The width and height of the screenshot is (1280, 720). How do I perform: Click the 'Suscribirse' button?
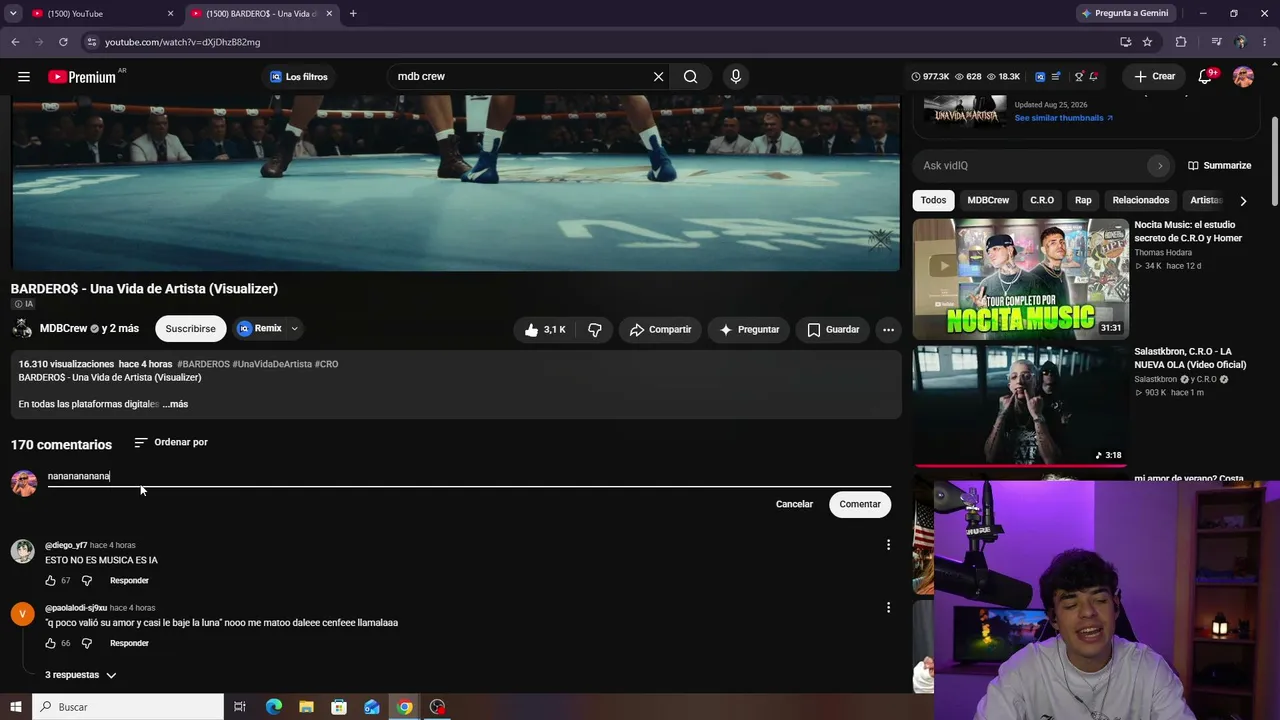pos(190,329)
